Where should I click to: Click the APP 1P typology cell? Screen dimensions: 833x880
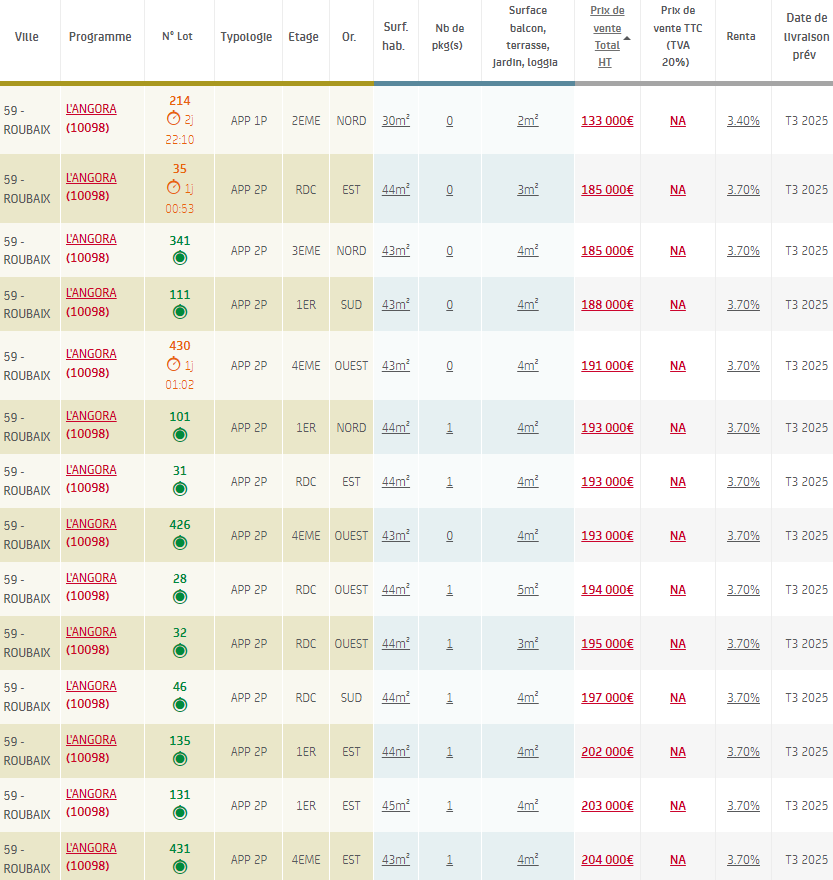click(249, 121)
